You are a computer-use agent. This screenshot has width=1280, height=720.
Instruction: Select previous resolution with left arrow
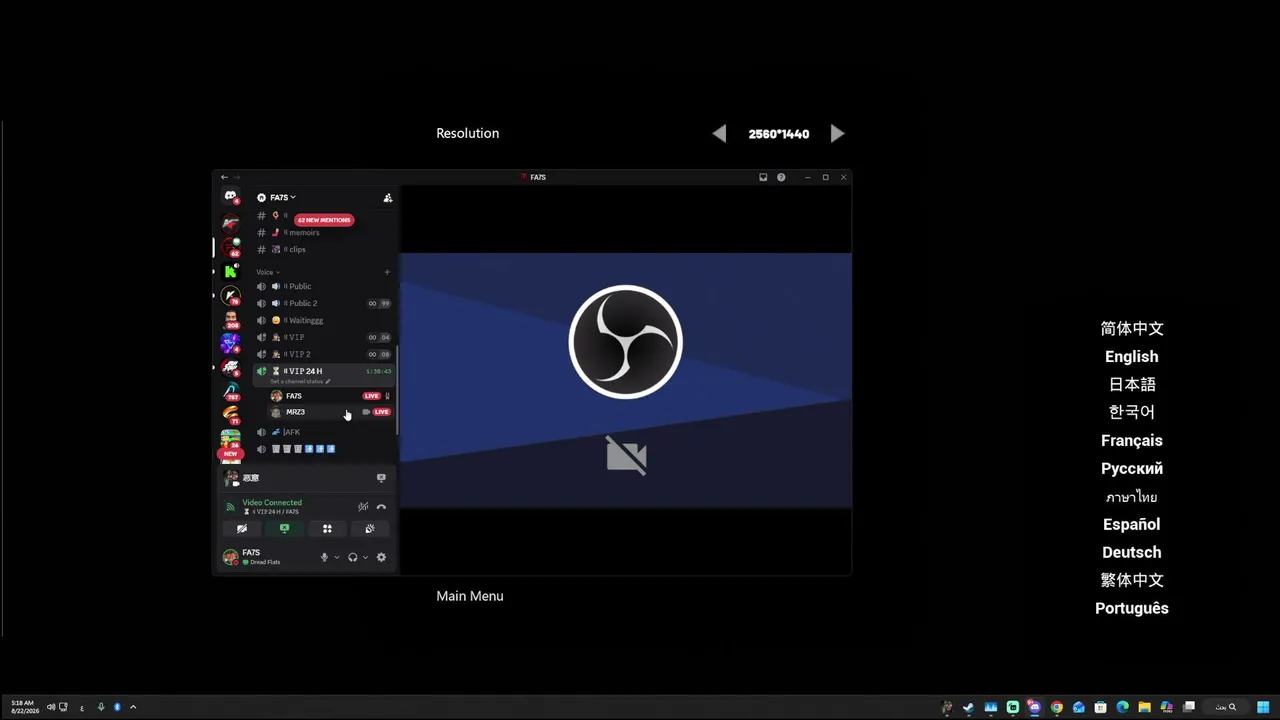click(x=719, y=134)
